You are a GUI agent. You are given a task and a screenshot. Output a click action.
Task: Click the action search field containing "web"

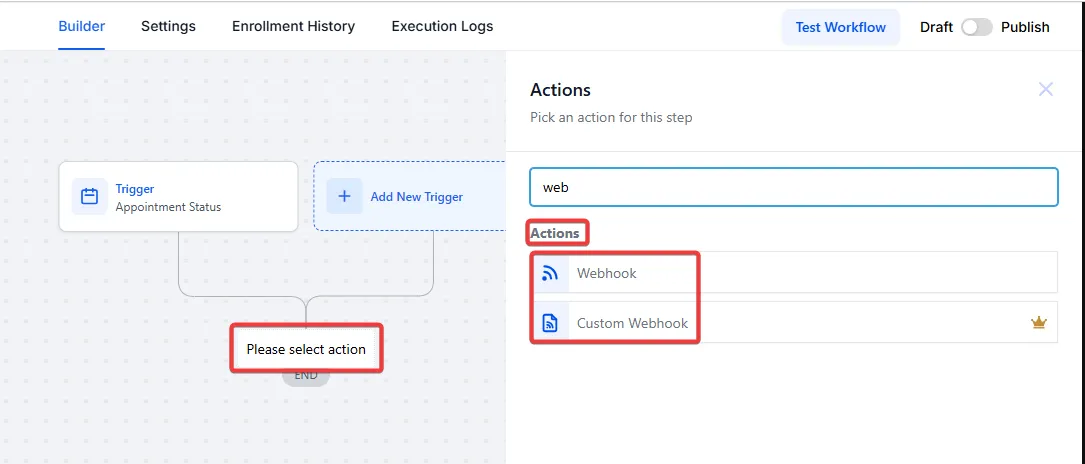click(x=793, y=187)
